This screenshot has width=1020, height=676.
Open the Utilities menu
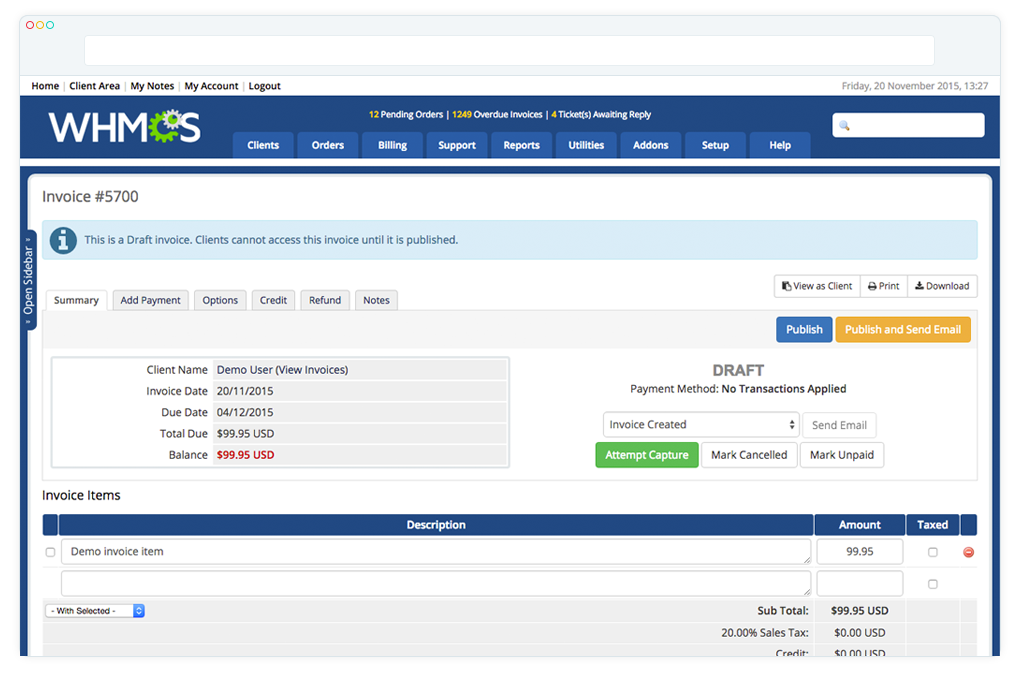(586, 145)
